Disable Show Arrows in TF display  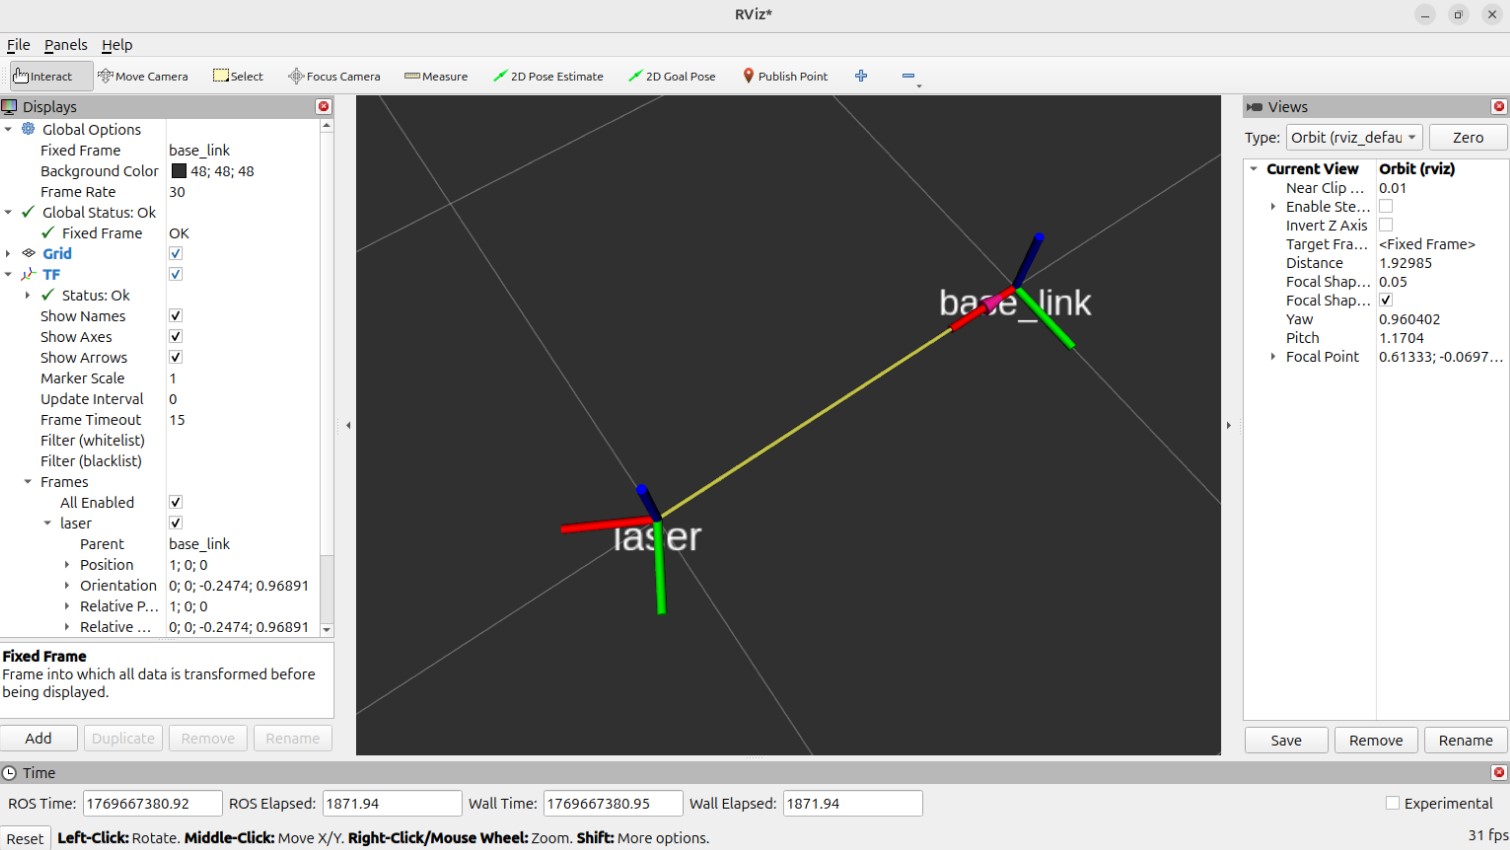point(175,357)
